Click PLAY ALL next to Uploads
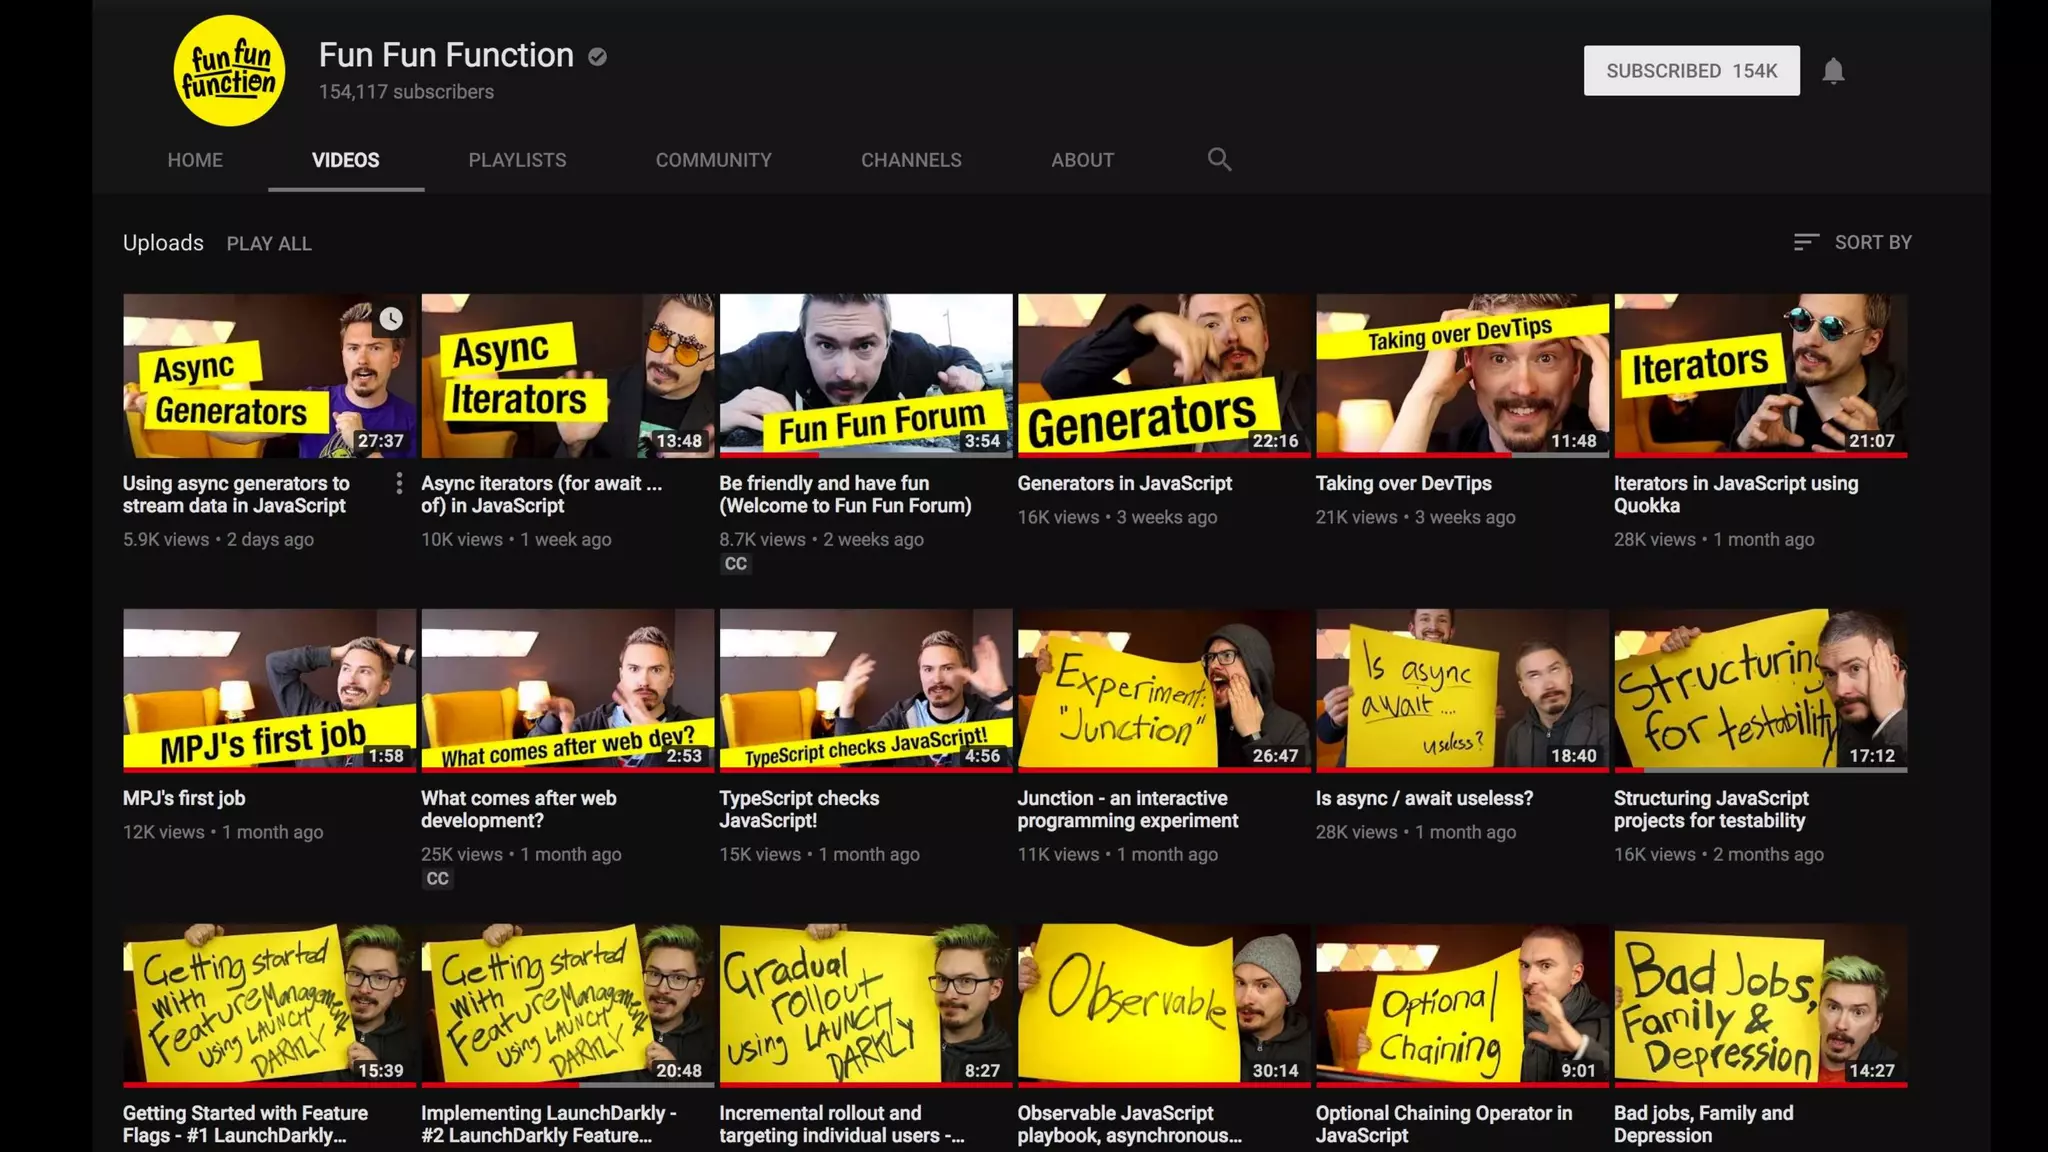Viewport: 2048px width, 1152px height. tap(269, 244)
